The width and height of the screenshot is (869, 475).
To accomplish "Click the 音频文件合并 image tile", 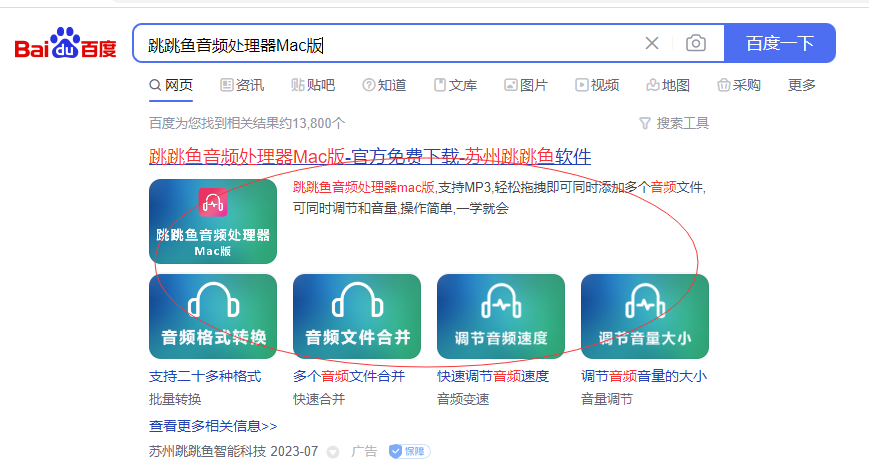I will coord(357,316).
